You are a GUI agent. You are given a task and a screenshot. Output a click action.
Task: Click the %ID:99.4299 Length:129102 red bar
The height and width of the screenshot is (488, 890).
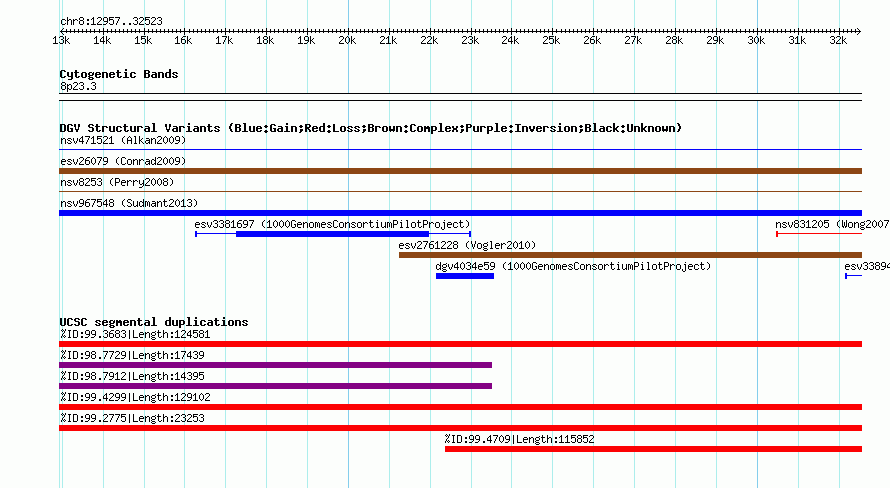[460, 407]
